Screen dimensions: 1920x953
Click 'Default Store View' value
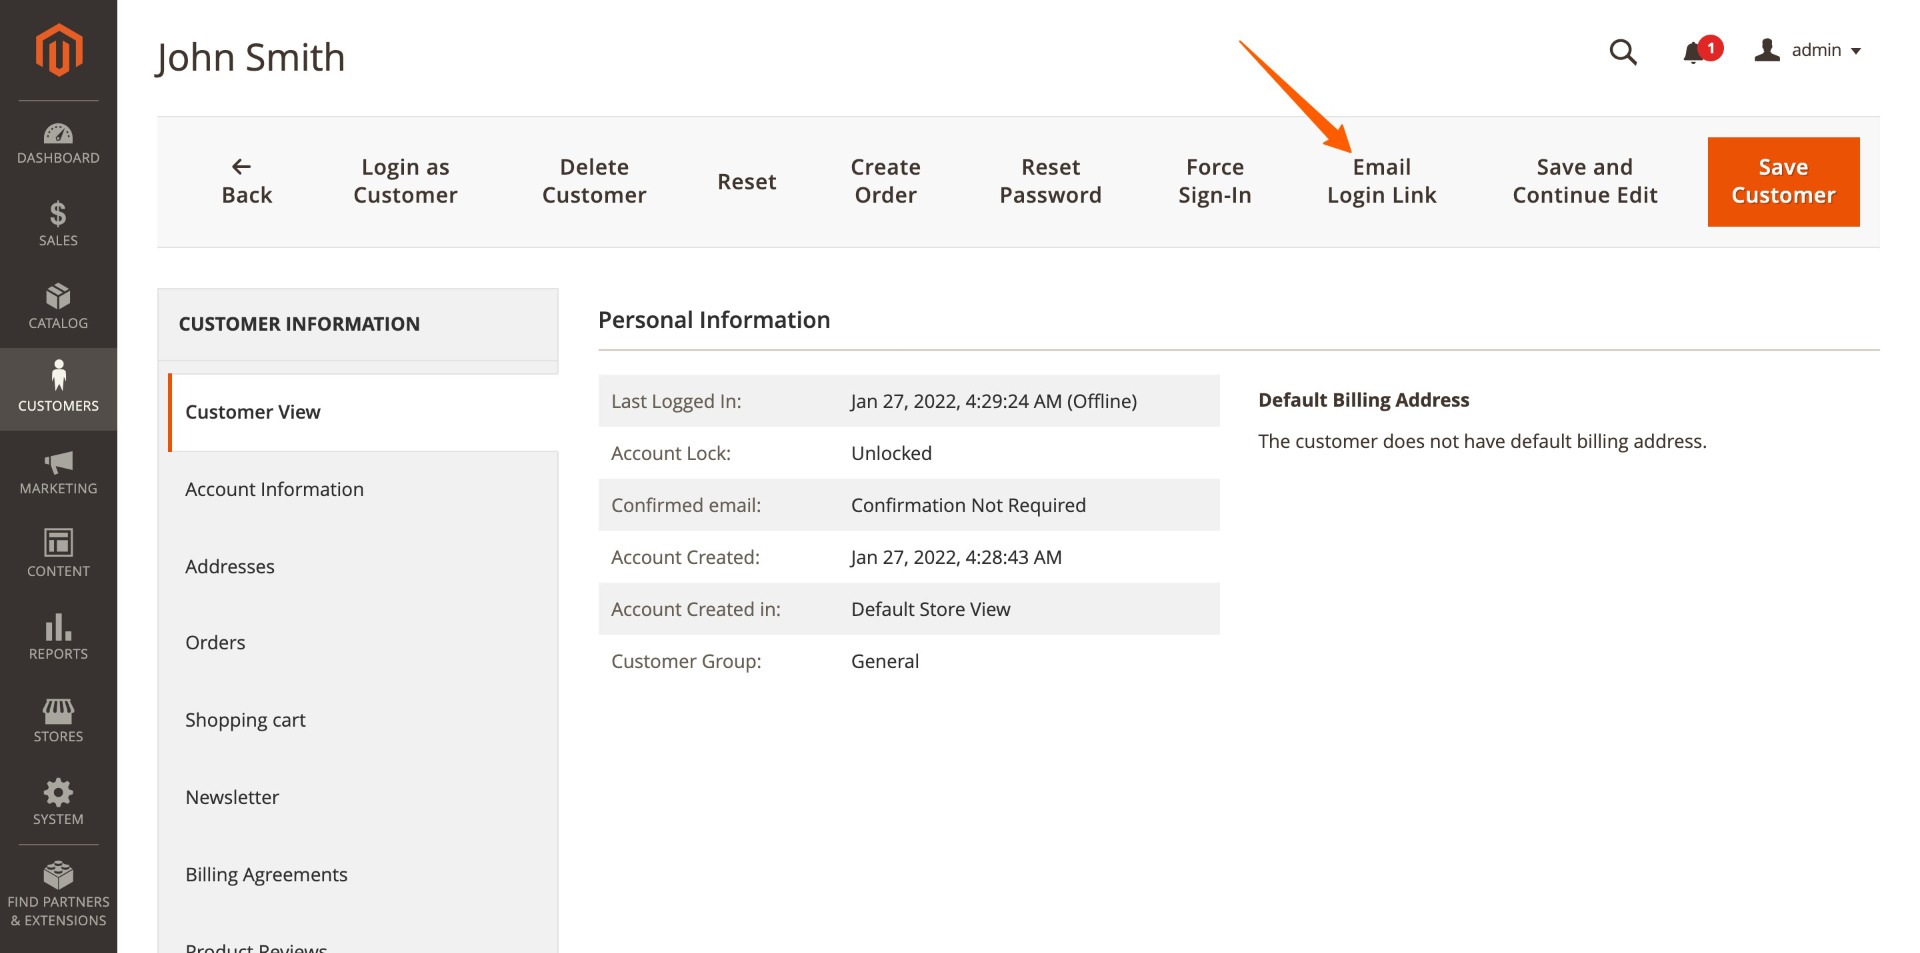pyautogui.click(x=930, y=609)
